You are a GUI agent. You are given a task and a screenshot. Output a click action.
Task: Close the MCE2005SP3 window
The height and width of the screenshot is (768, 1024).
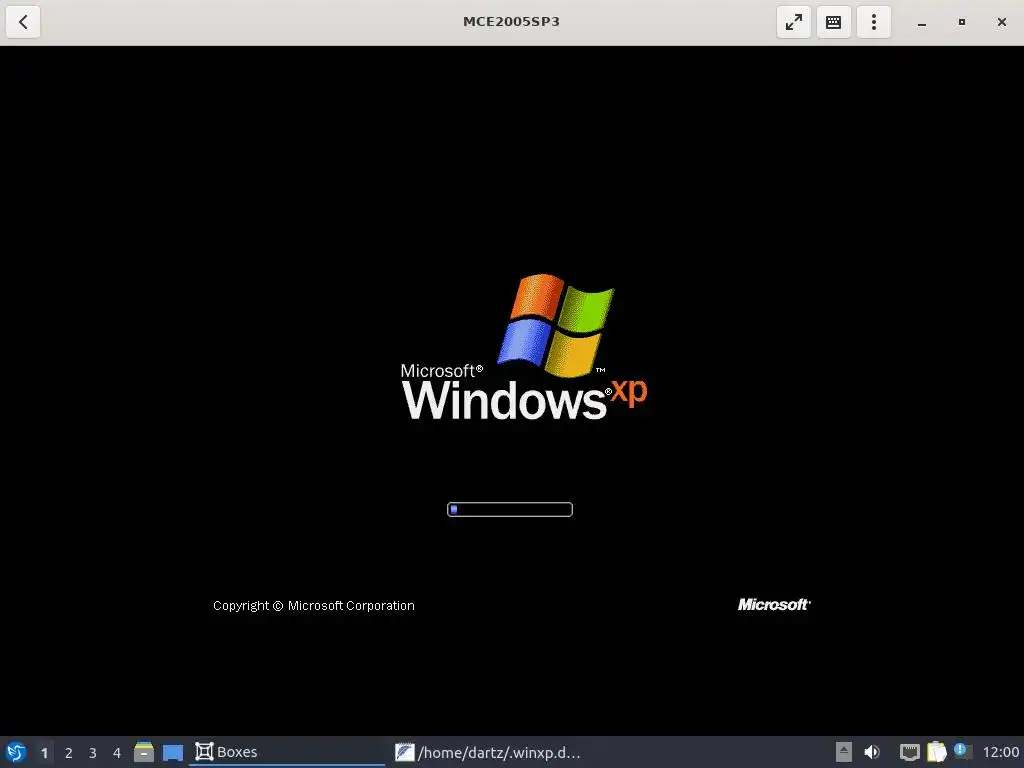(x=1002, y=22)
